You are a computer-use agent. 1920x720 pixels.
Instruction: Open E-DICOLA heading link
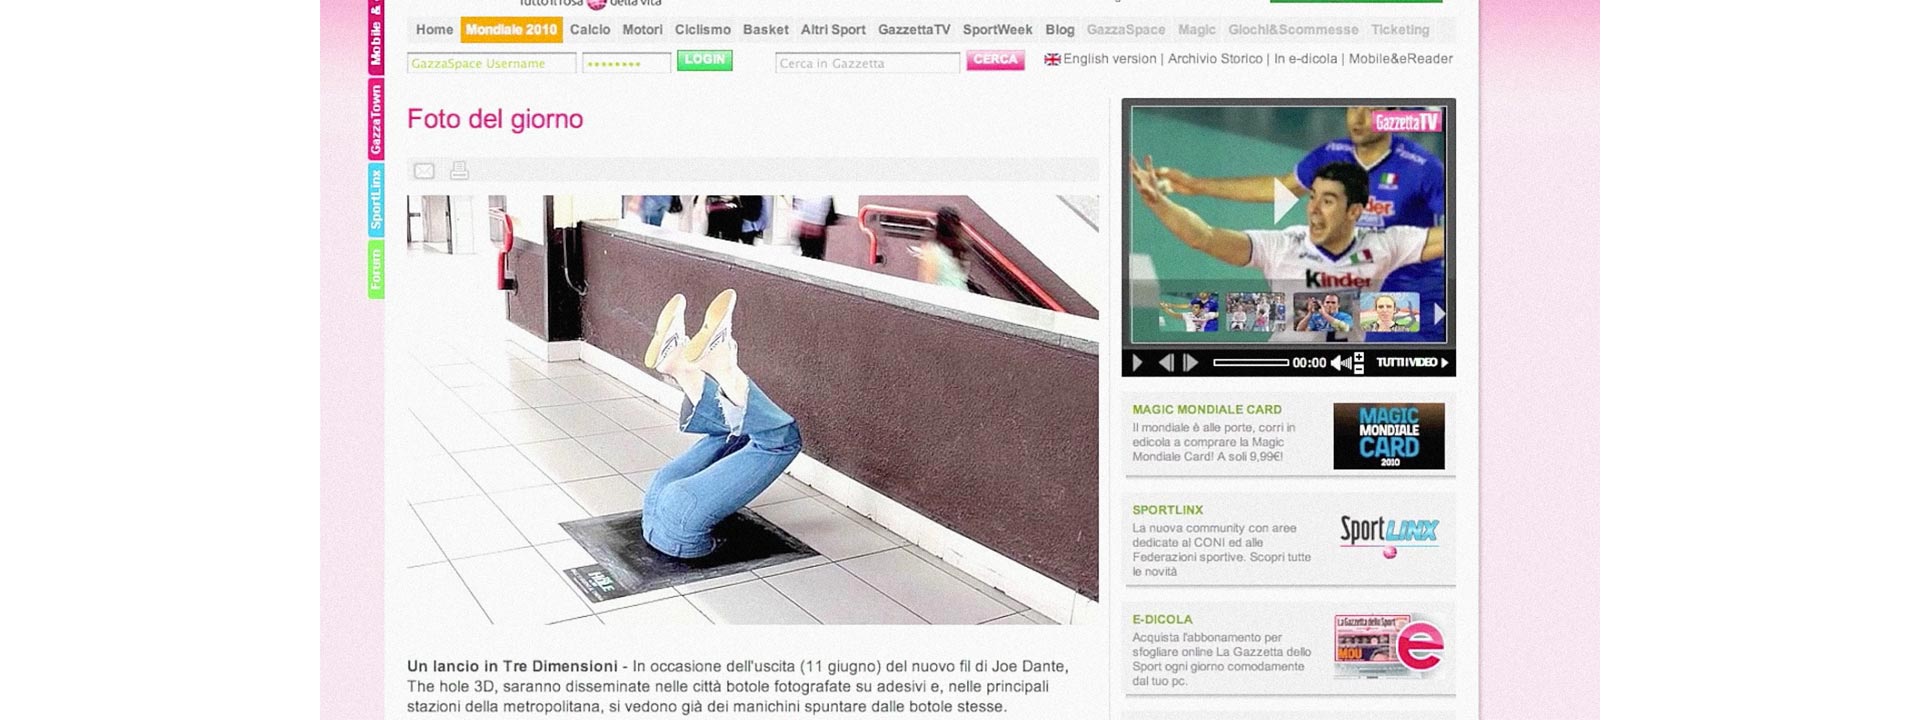point(1162,619)
